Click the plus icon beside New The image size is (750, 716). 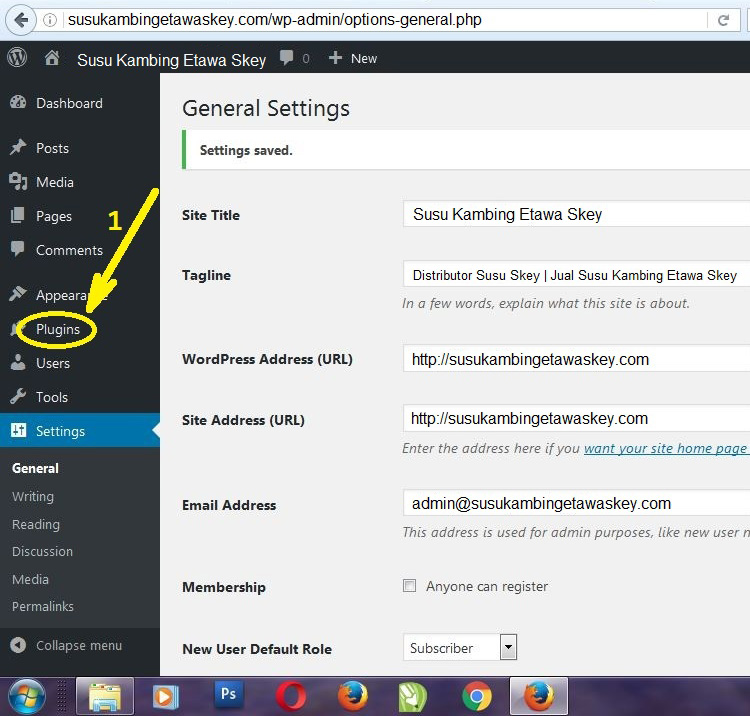(335, 58)
